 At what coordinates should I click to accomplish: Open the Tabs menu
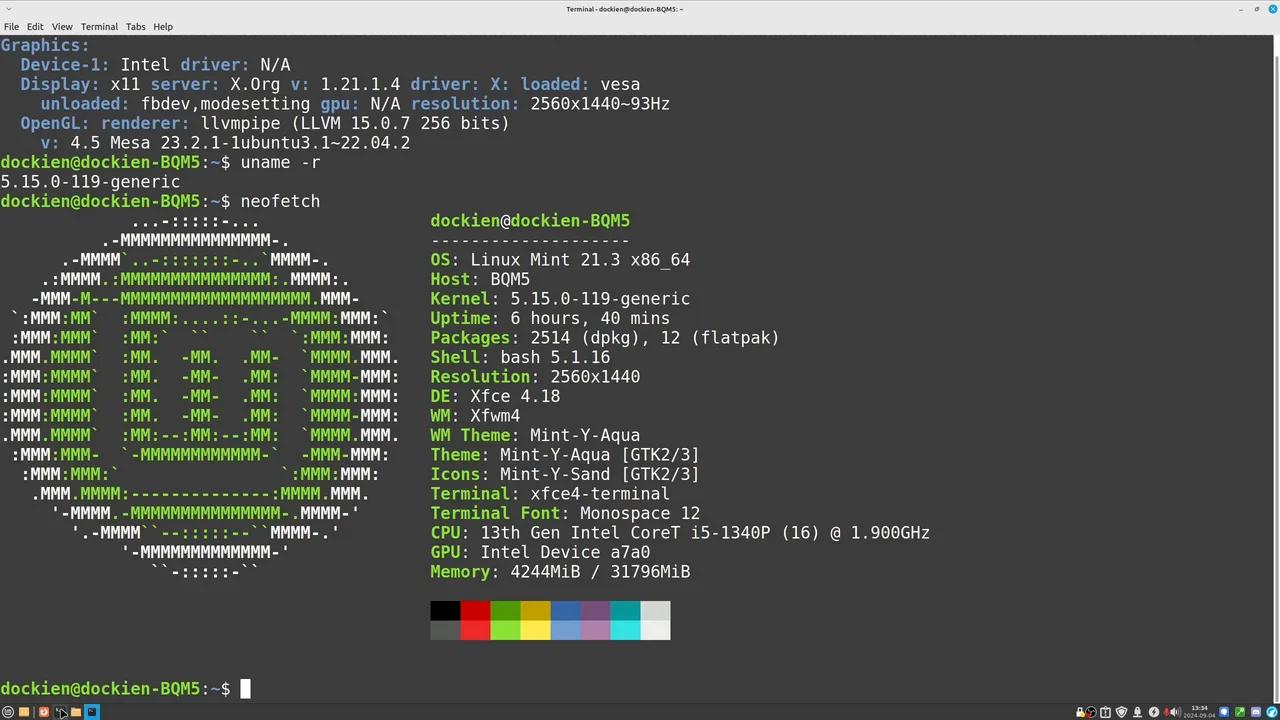(x=135, y=26)
